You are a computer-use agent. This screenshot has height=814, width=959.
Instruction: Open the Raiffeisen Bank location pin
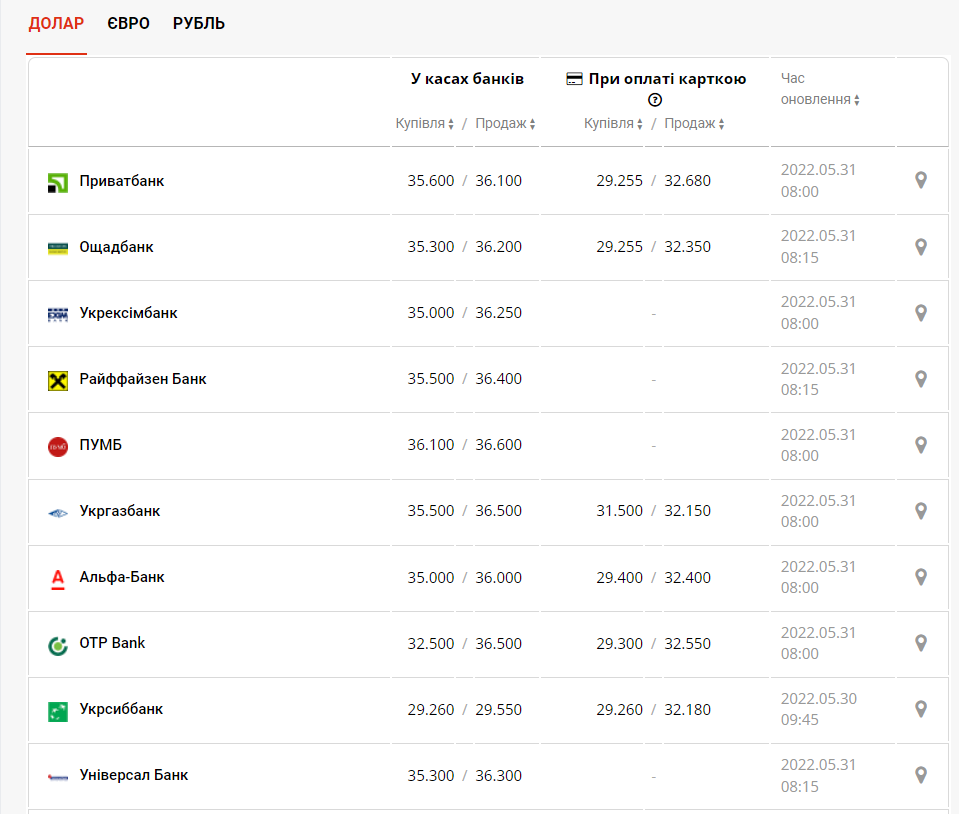coord(921,379)
